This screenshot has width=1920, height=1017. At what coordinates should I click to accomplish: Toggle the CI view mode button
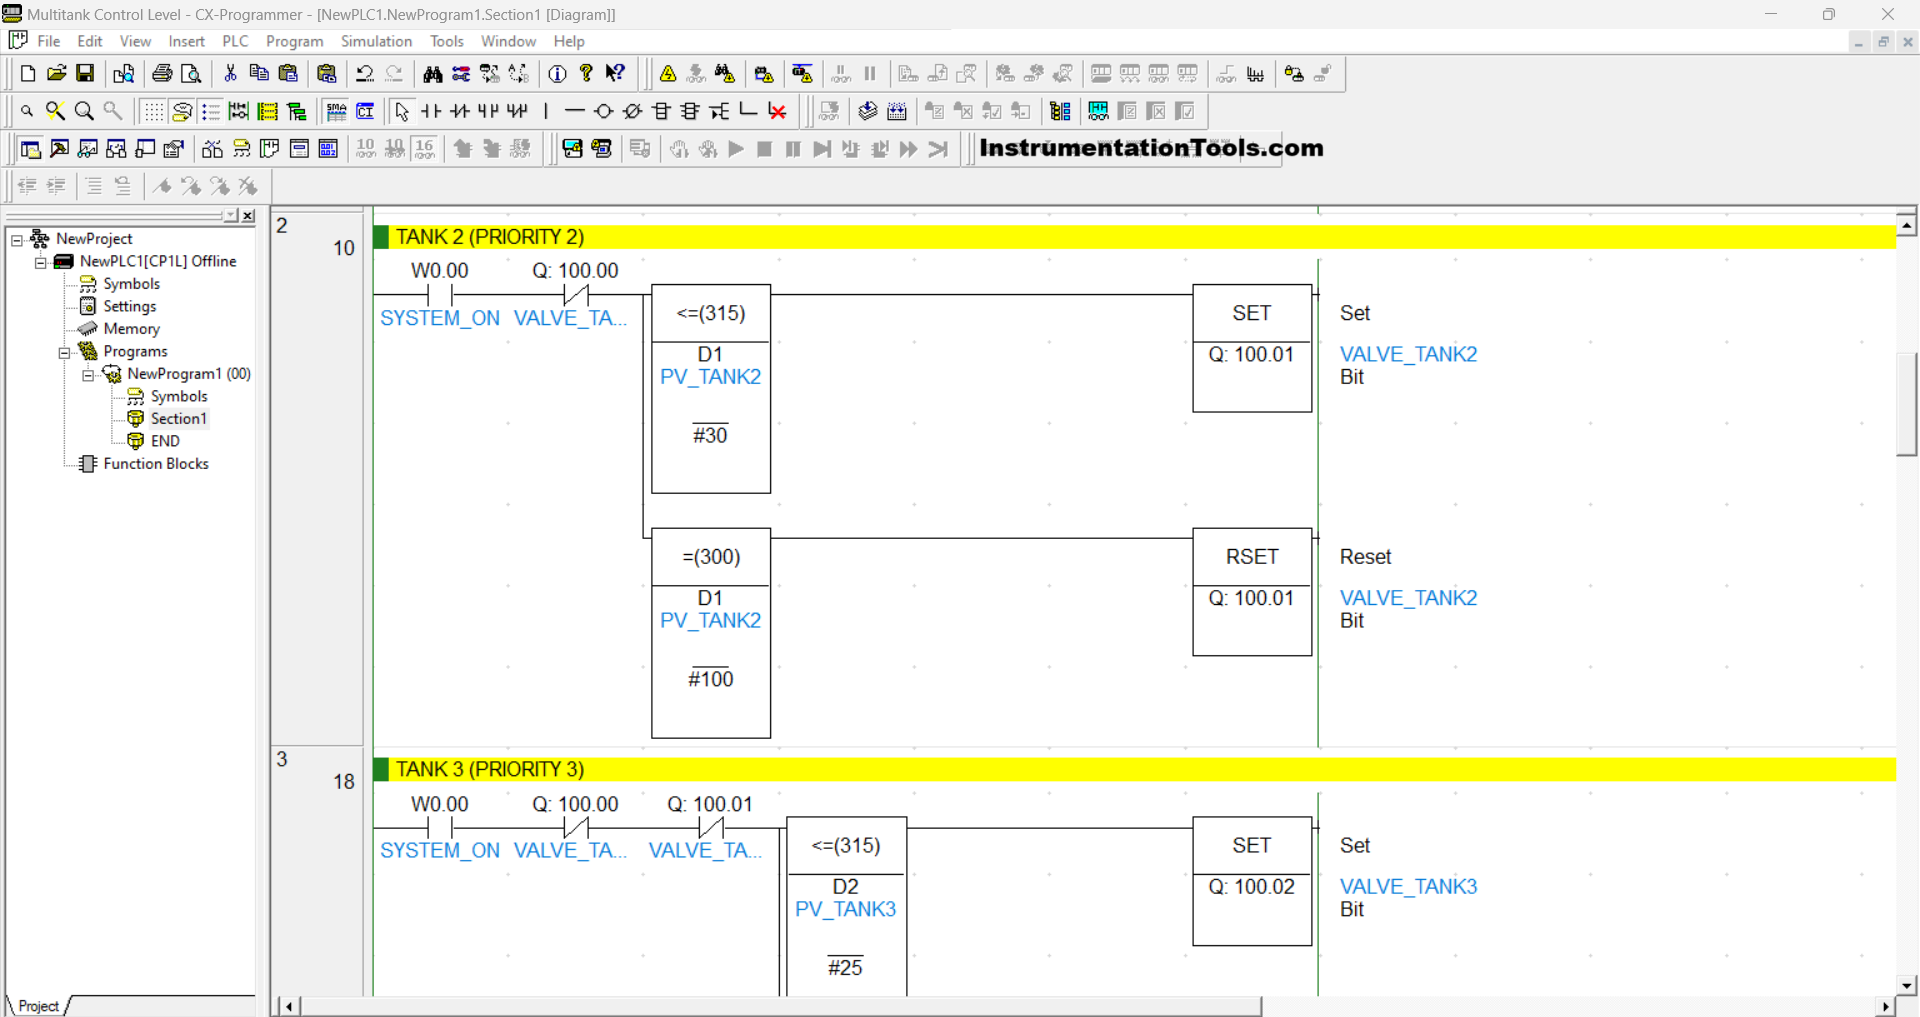point(366,111)
